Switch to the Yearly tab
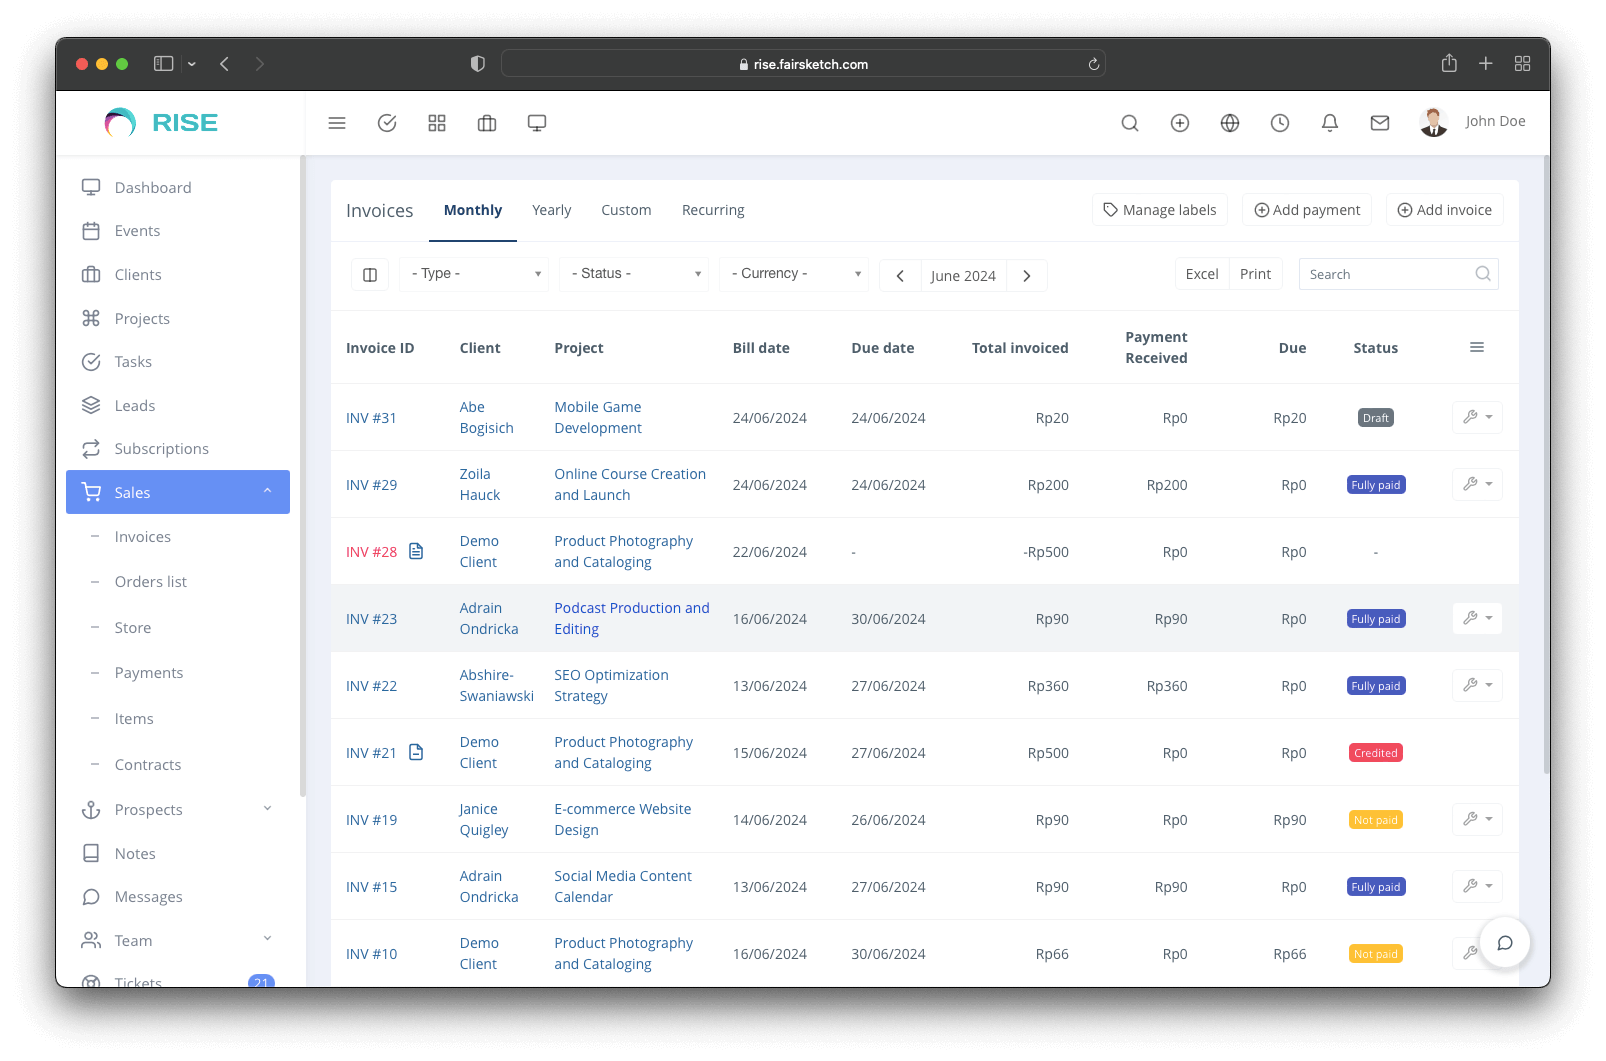Viewport: 1606px width, 1061px height. click(551, 210)
